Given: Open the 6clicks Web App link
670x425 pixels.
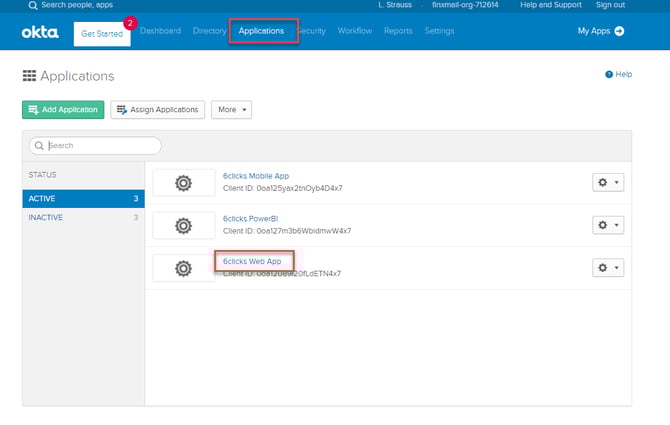Looking at the screenshot, I should point(252,261).
